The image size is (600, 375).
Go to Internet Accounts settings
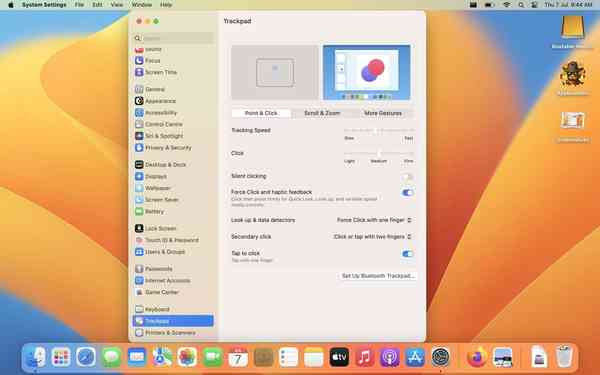point(173,280)
